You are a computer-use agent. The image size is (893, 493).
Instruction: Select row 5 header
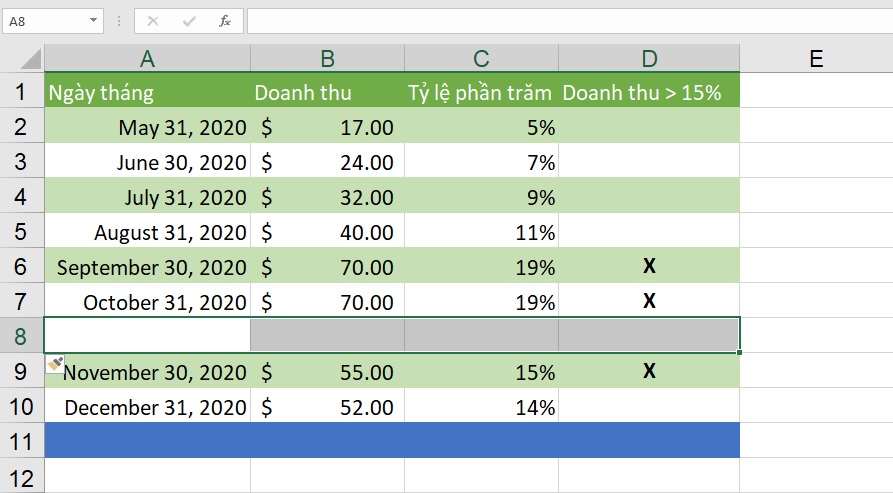click(22, 231)
